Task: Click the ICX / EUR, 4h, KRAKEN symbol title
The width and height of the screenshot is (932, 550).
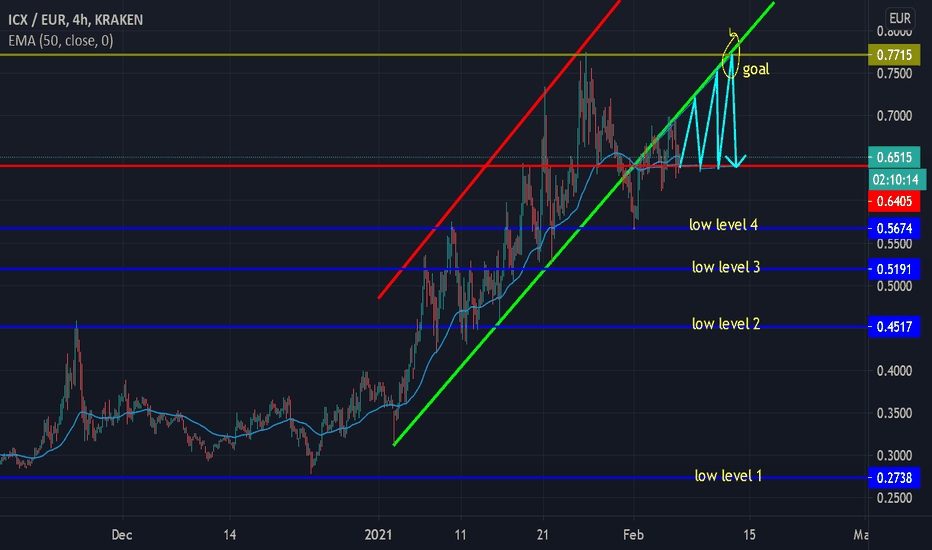Action: coord(75,20)
